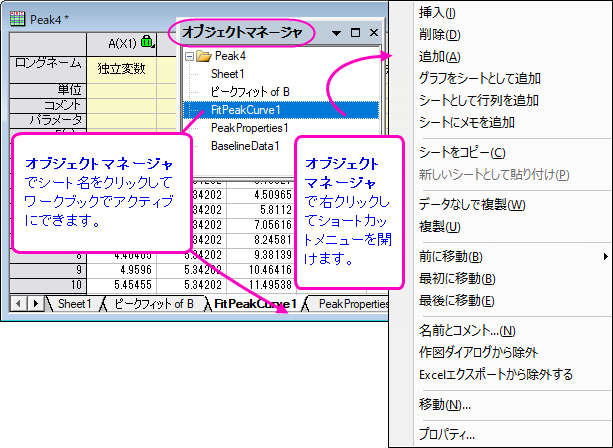Click the green lock icon on column A(X1)

pyautogui.click(x=147, y=41)
